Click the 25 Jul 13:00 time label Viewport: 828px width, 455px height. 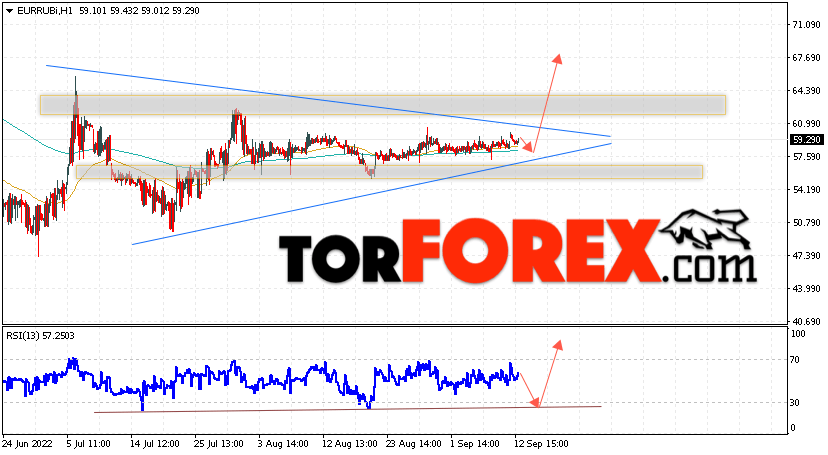tap(219, 444)
